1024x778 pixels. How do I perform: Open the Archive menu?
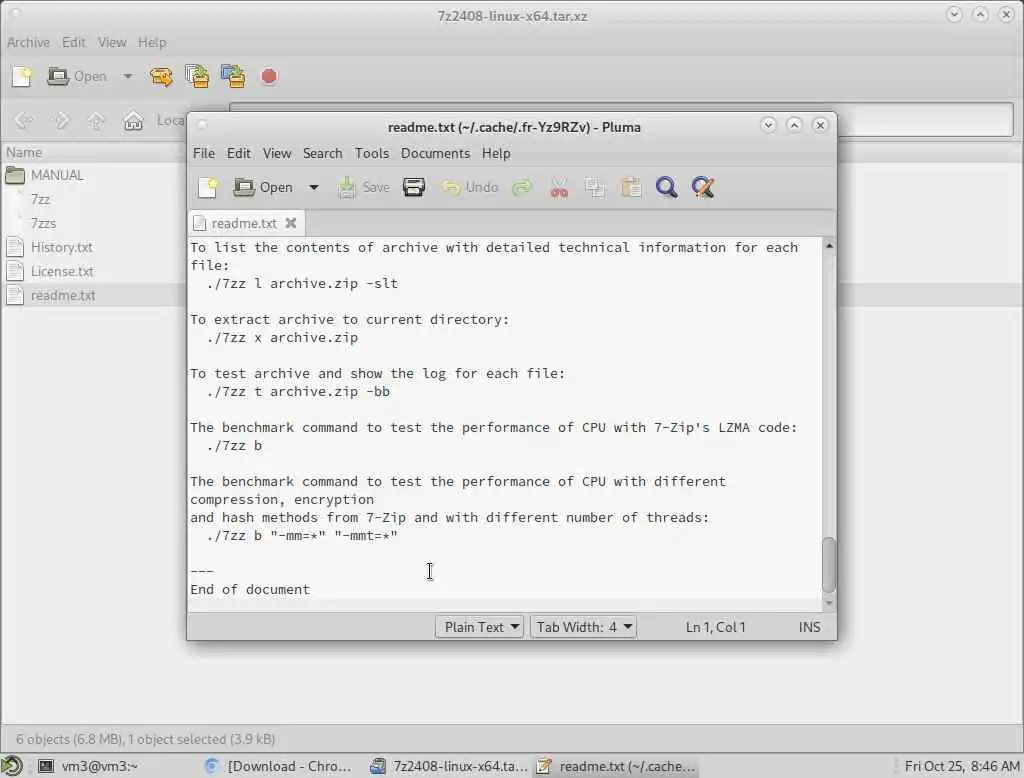coord(28,42)
